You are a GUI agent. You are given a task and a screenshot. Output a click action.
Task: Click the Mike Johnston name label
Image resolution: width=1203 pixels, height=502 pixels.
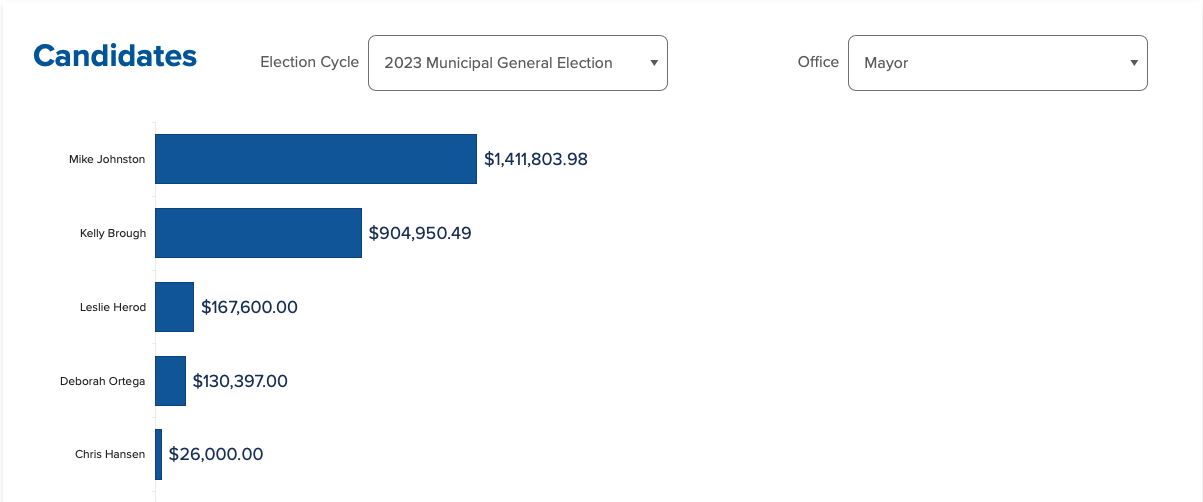coord(107,159)
